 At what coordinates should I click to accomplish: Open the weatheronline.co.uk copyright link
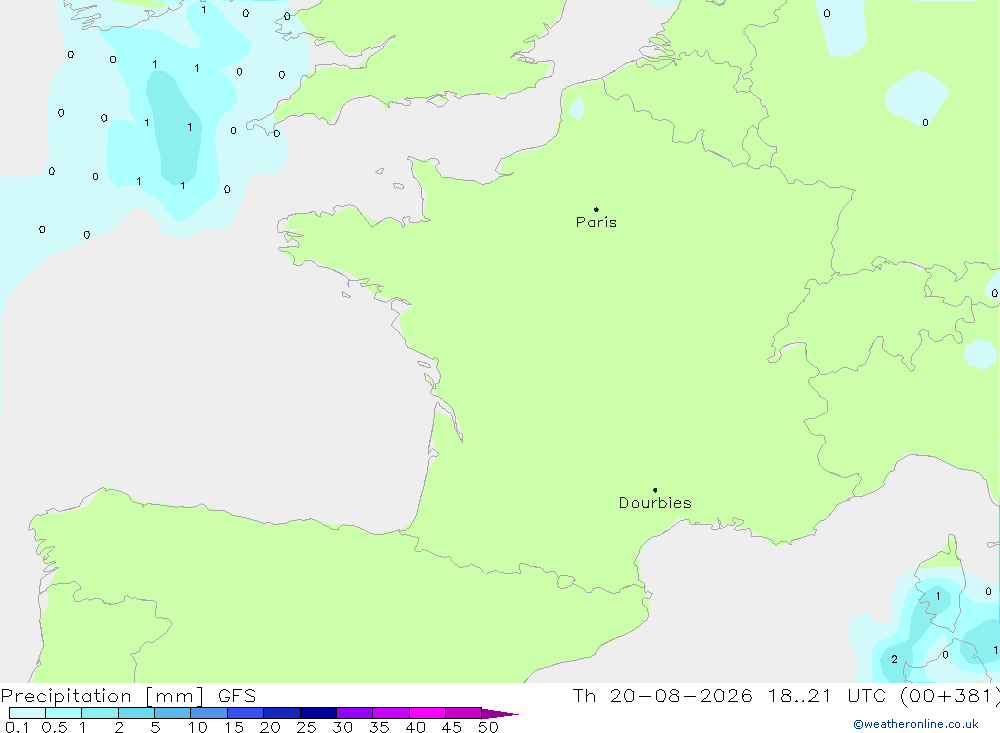[916, 724]
